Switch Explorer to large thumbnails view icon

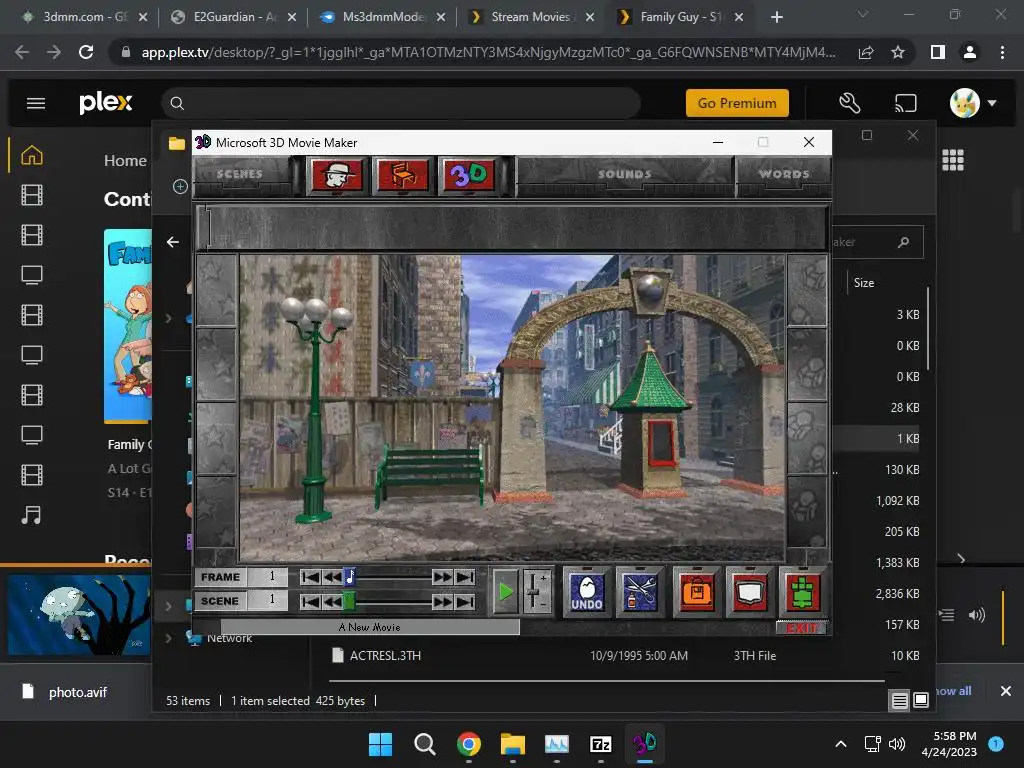pos(921,701)
